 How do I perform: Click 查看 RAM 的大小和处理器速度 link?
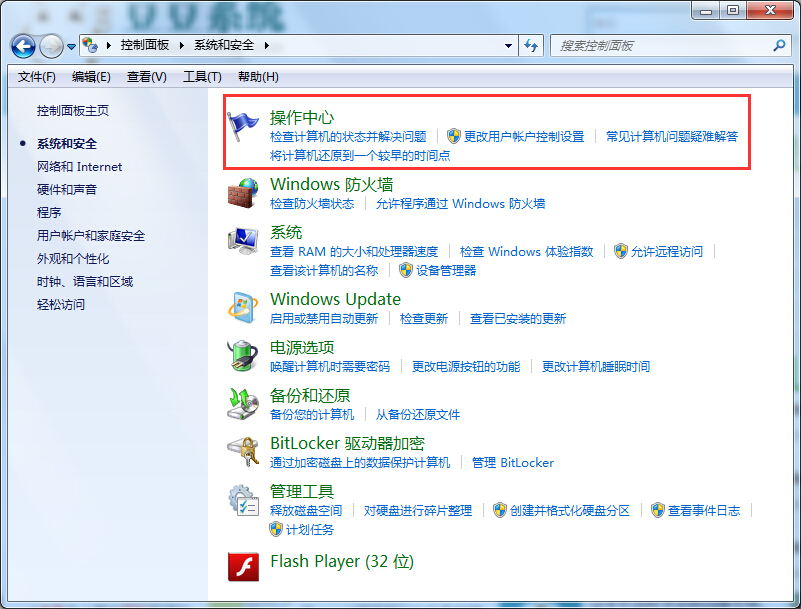[354, 252]
